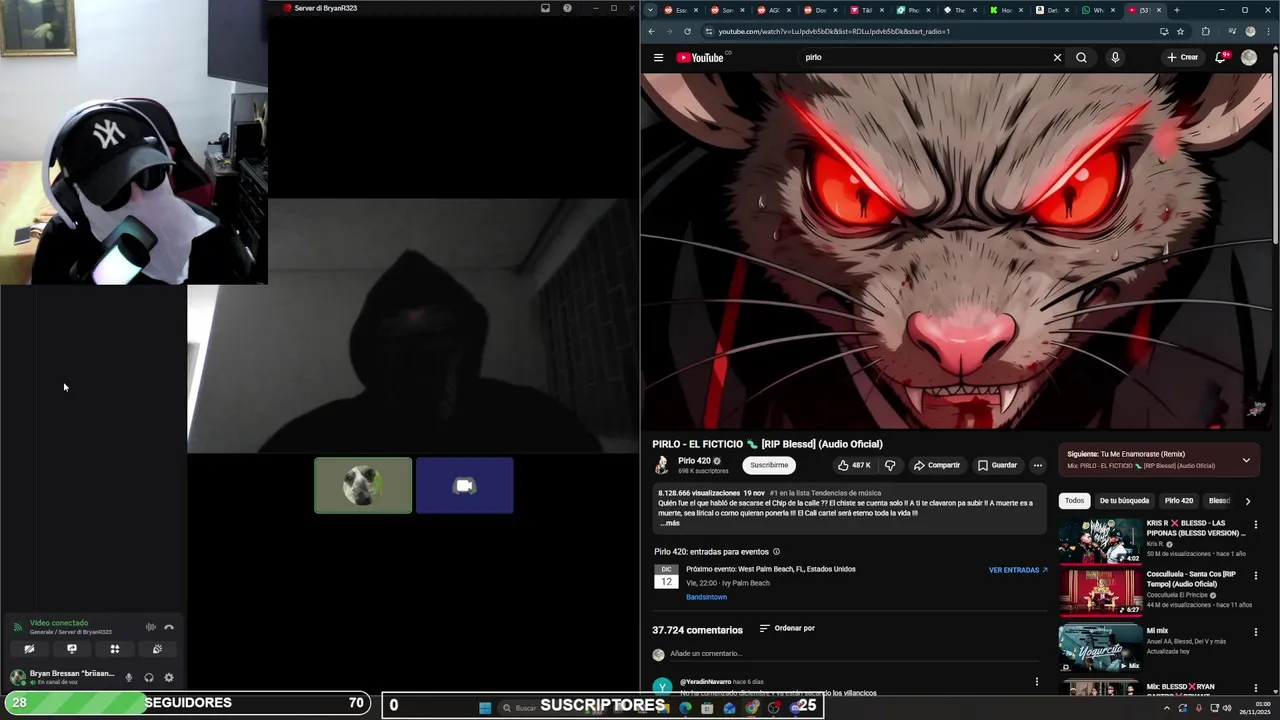This screenshot has width=1280, height=720.
Task: Open Windows Start menu on taskbar
Action: tap(485, 708)
